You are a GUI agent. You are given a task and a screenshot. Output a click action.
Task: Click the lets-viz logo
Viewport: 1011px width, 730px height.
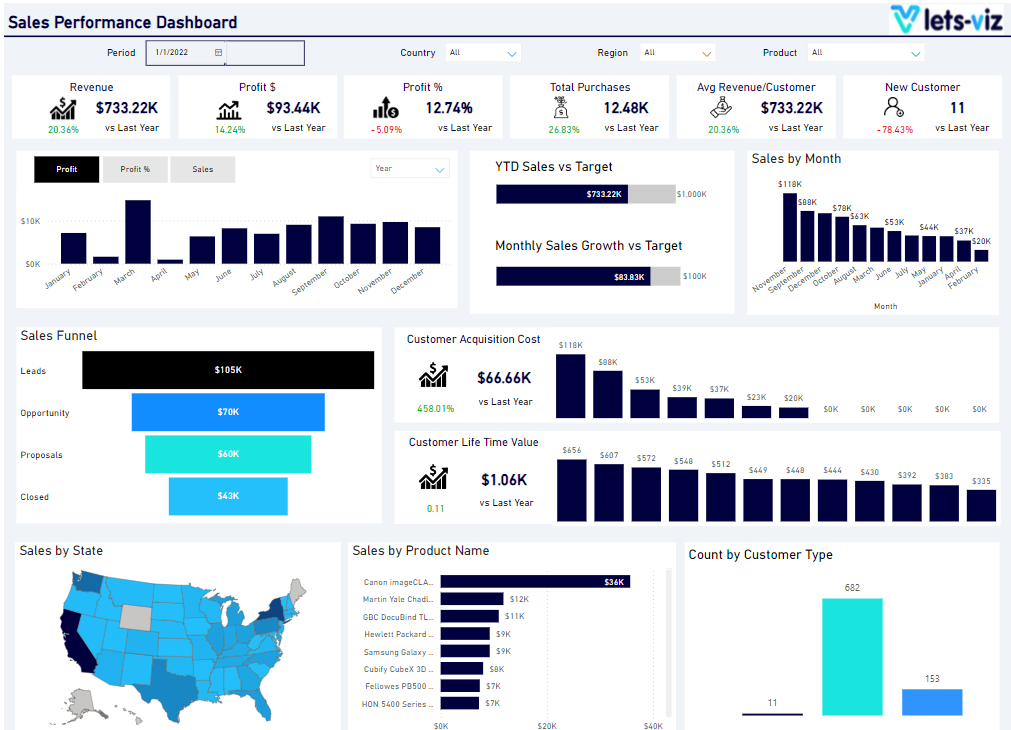(x=947, y=17)
